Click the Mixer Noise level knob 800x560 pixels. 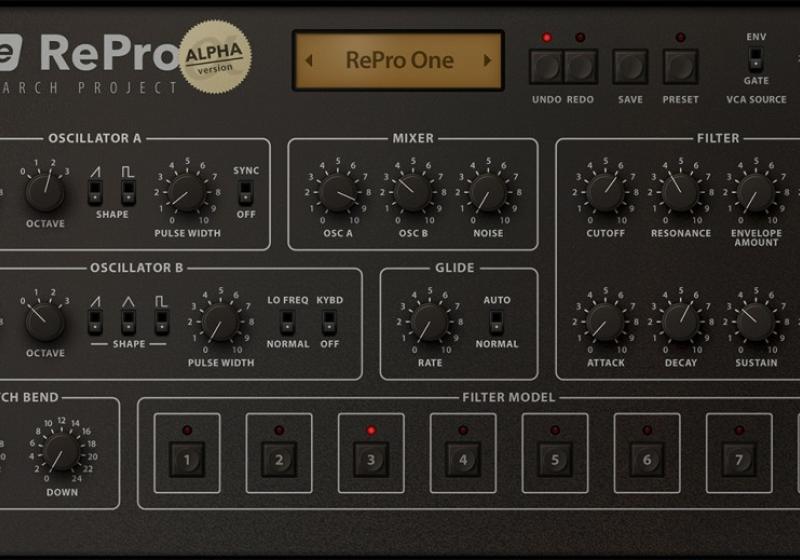pos(488,193)
